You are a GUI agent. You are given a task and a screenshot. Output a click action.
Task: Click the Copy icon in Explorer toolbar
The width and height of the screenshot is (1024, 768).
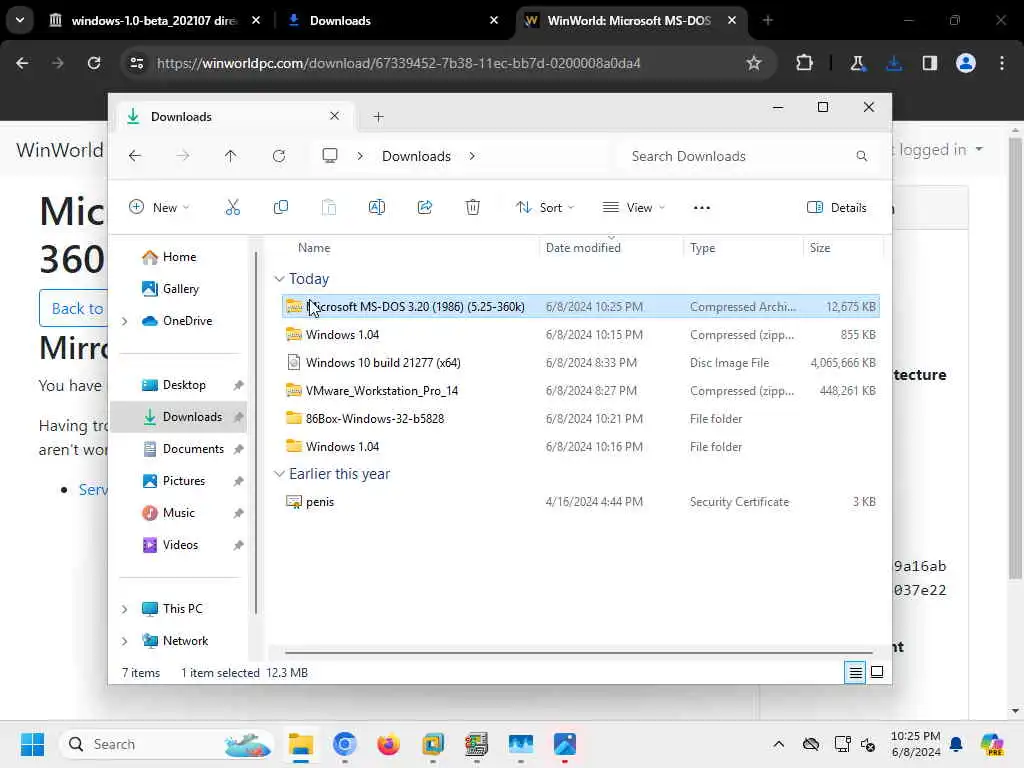coord(281,208)
